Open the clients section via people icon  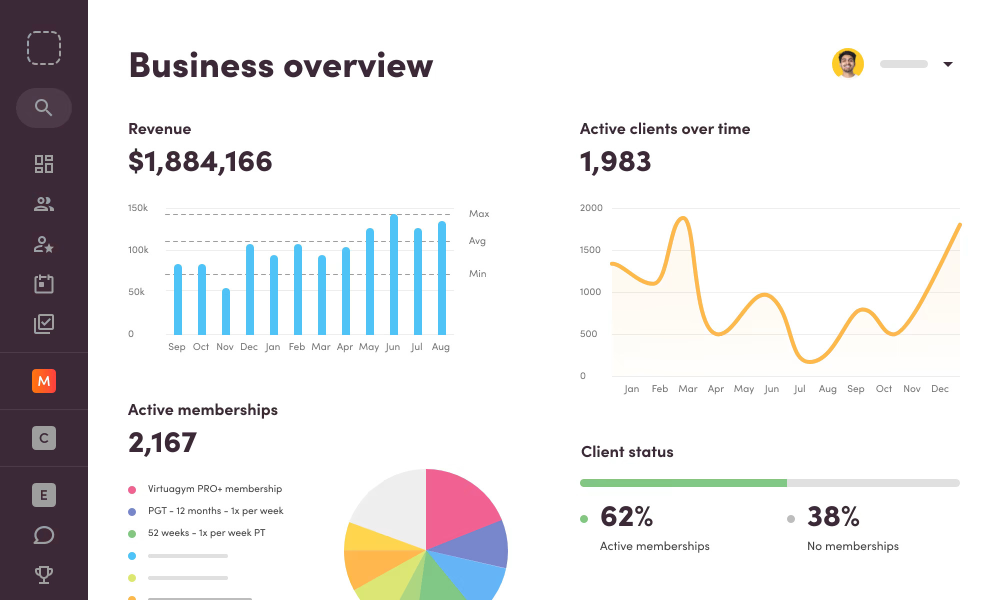(43, 204)
